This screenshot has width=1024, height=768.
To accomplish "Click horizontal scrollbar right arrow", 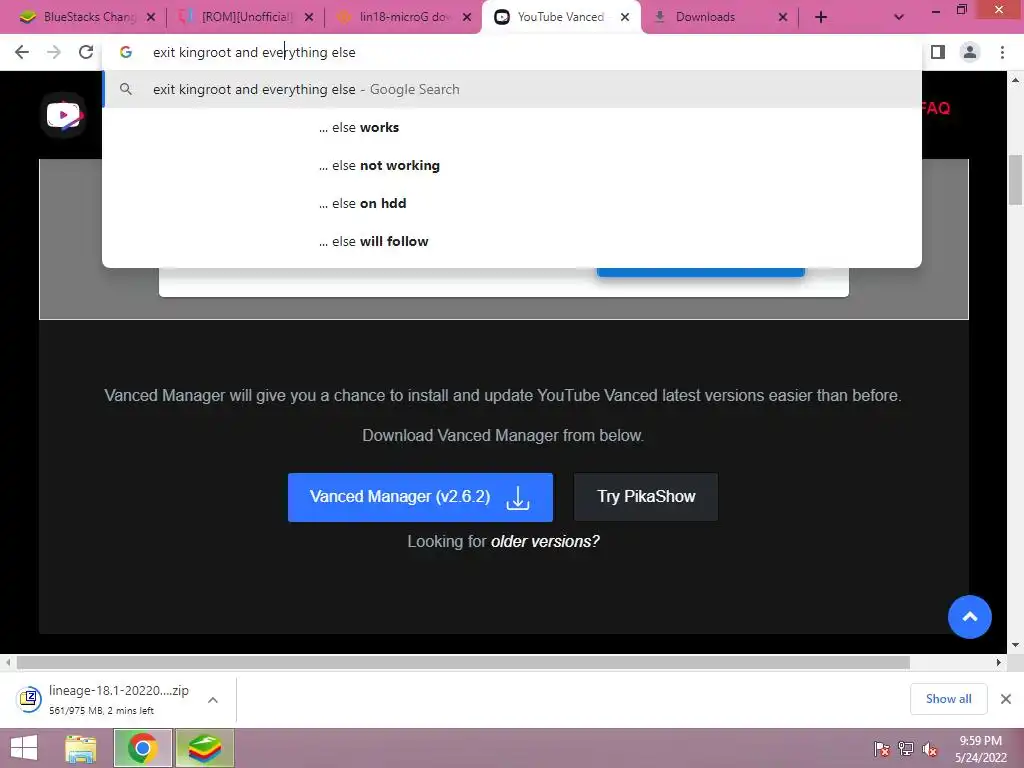I will point(998,662).
